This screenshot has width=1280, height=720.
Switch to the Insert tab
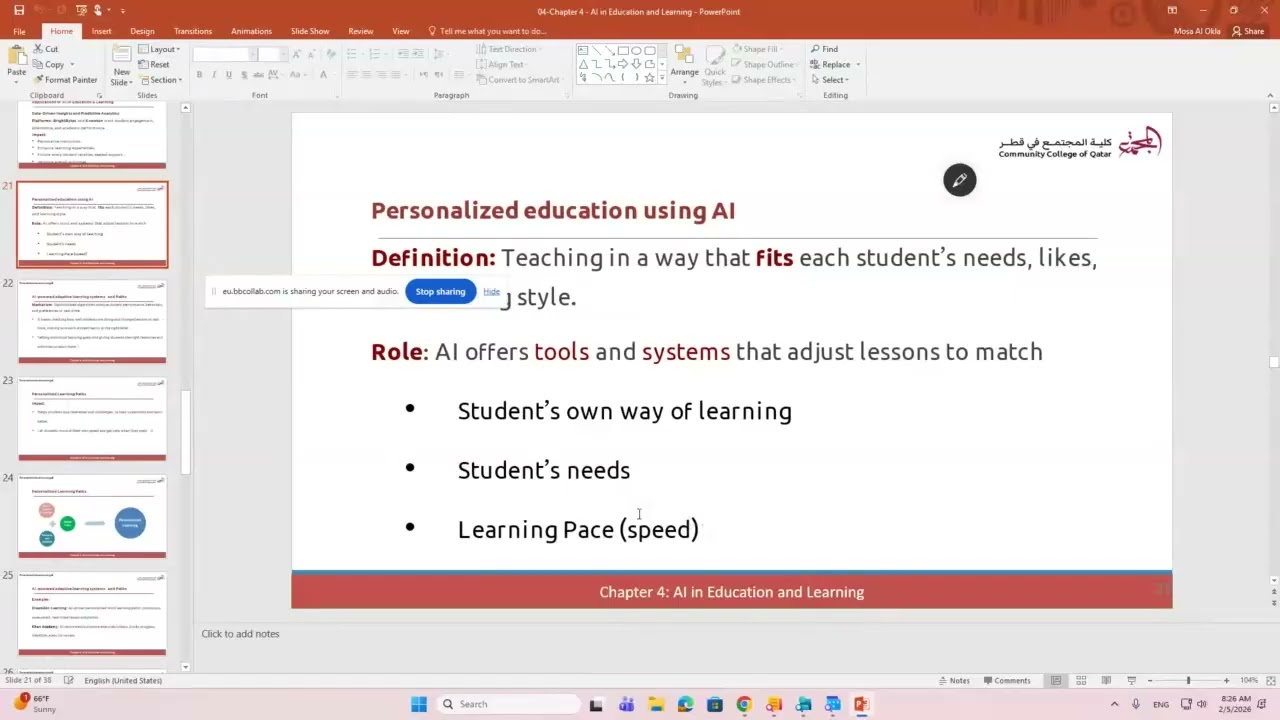click(102, 31)
